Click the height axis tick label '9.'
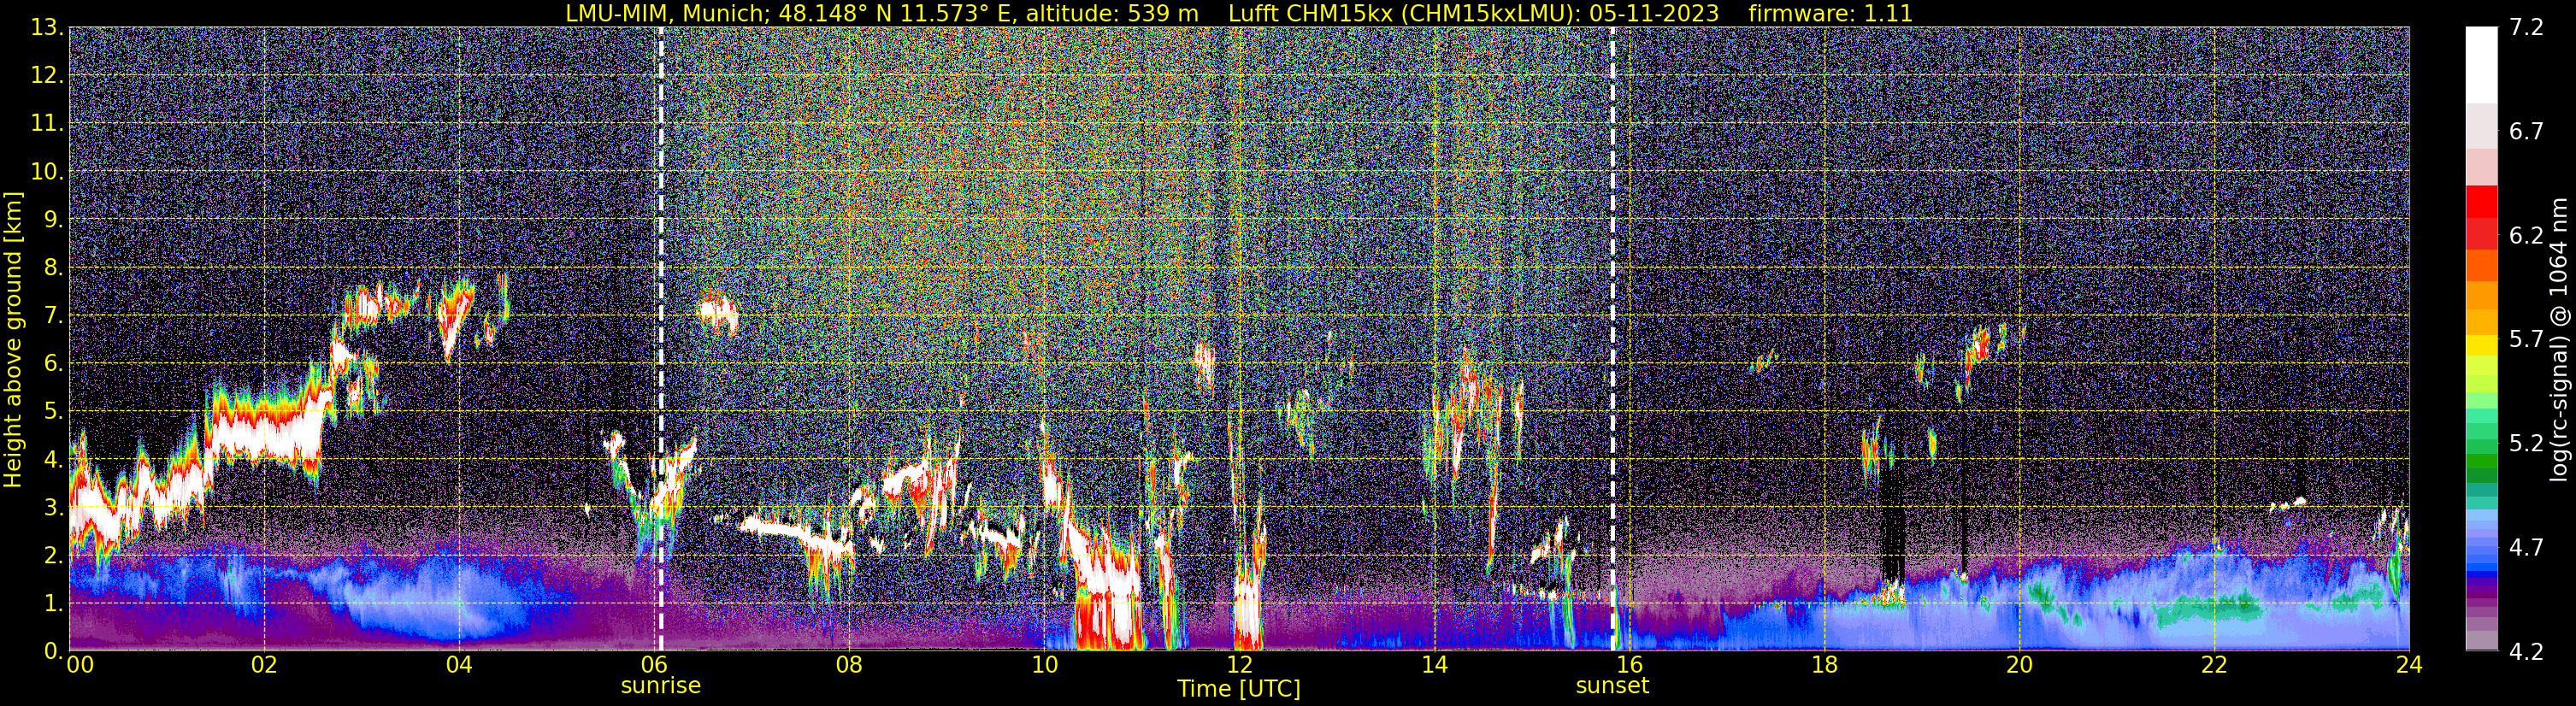 [x=53, y=220]
